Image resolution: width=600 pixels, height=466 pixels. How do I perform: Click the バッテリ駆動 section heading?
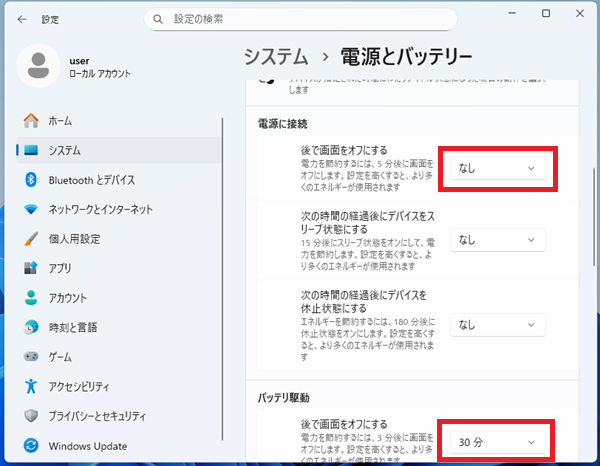284,398
